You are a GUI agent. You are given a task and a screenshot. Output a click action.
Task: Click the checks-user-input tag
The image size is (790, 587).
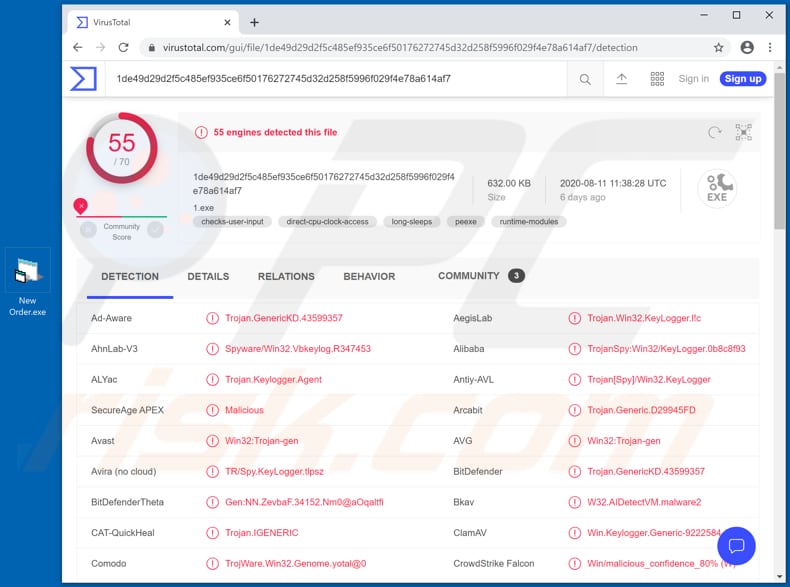232,222
